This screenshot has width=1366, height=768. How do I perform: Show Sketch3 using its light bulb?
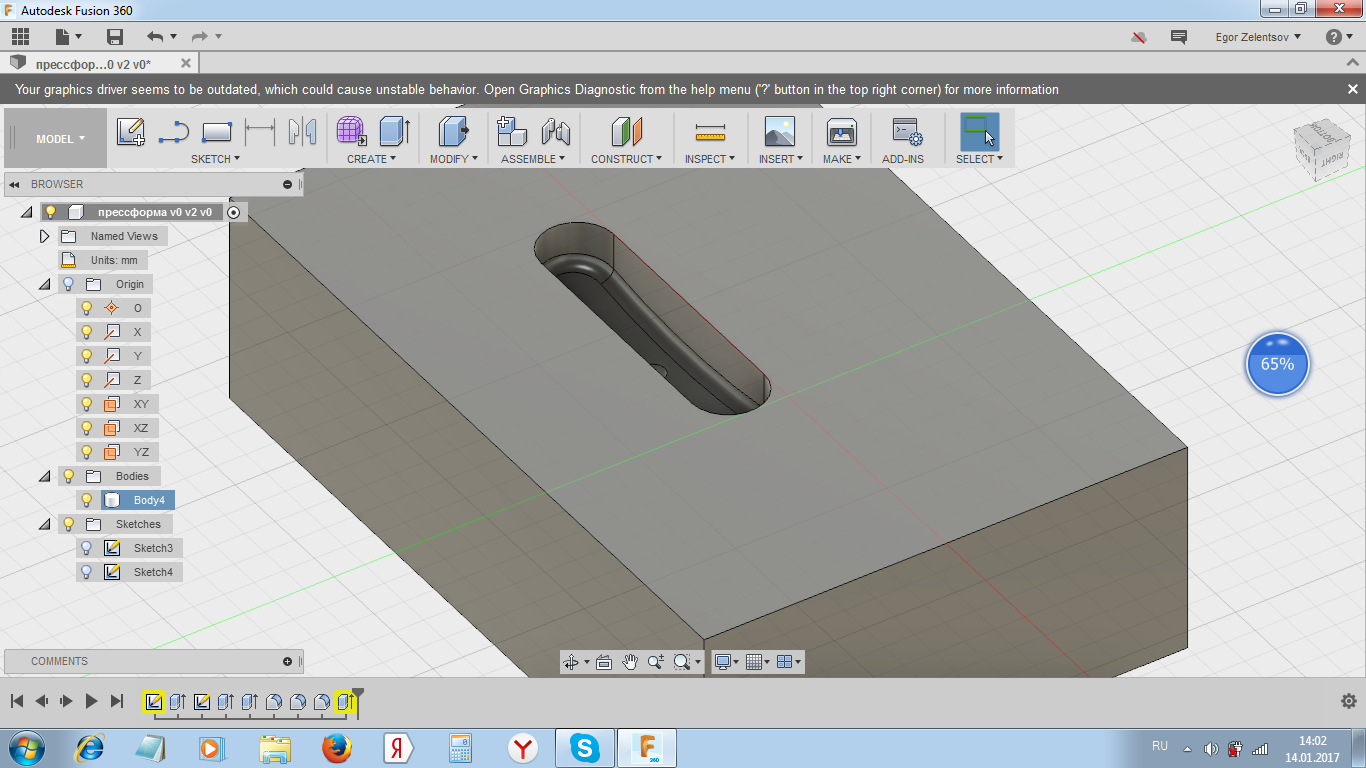pos(86,548)
